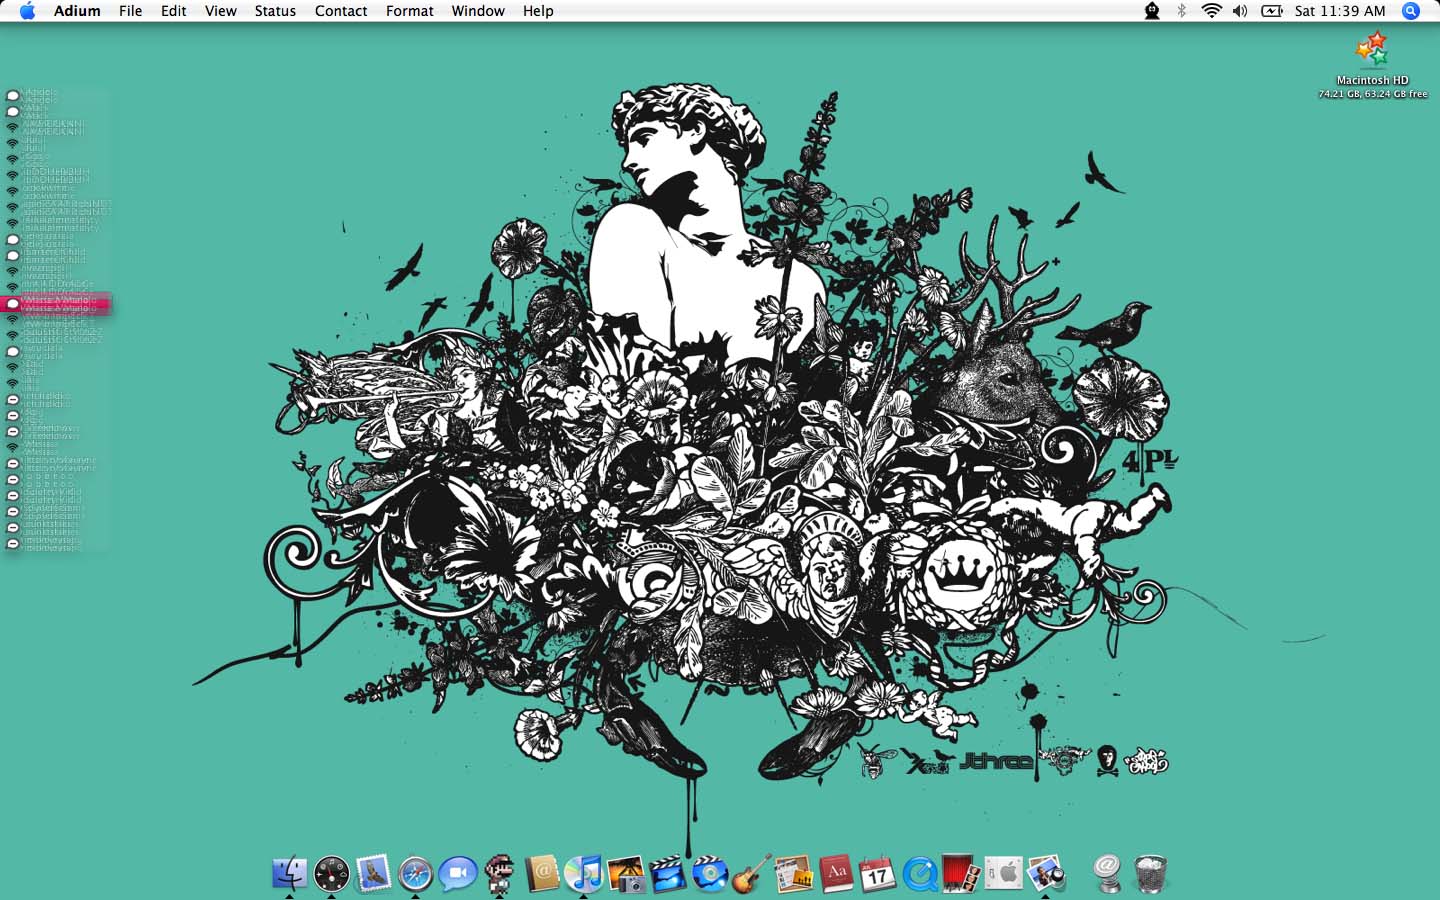Launch Safari compass icon in dock

click(416, 873)
